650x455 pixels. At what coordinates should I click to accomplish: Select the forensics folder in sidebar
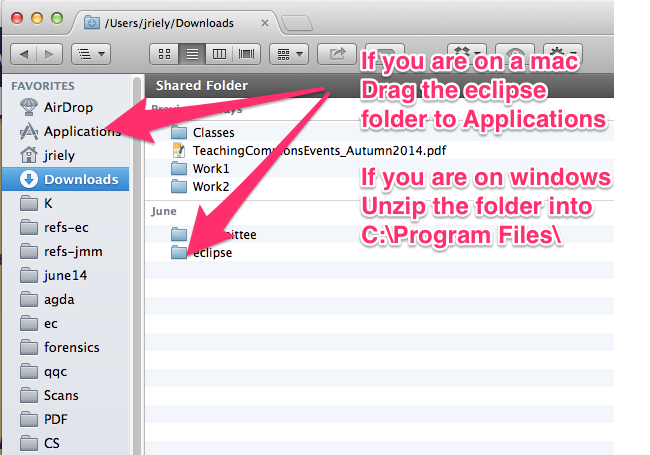pyautogui.click(x=74, y=348)
